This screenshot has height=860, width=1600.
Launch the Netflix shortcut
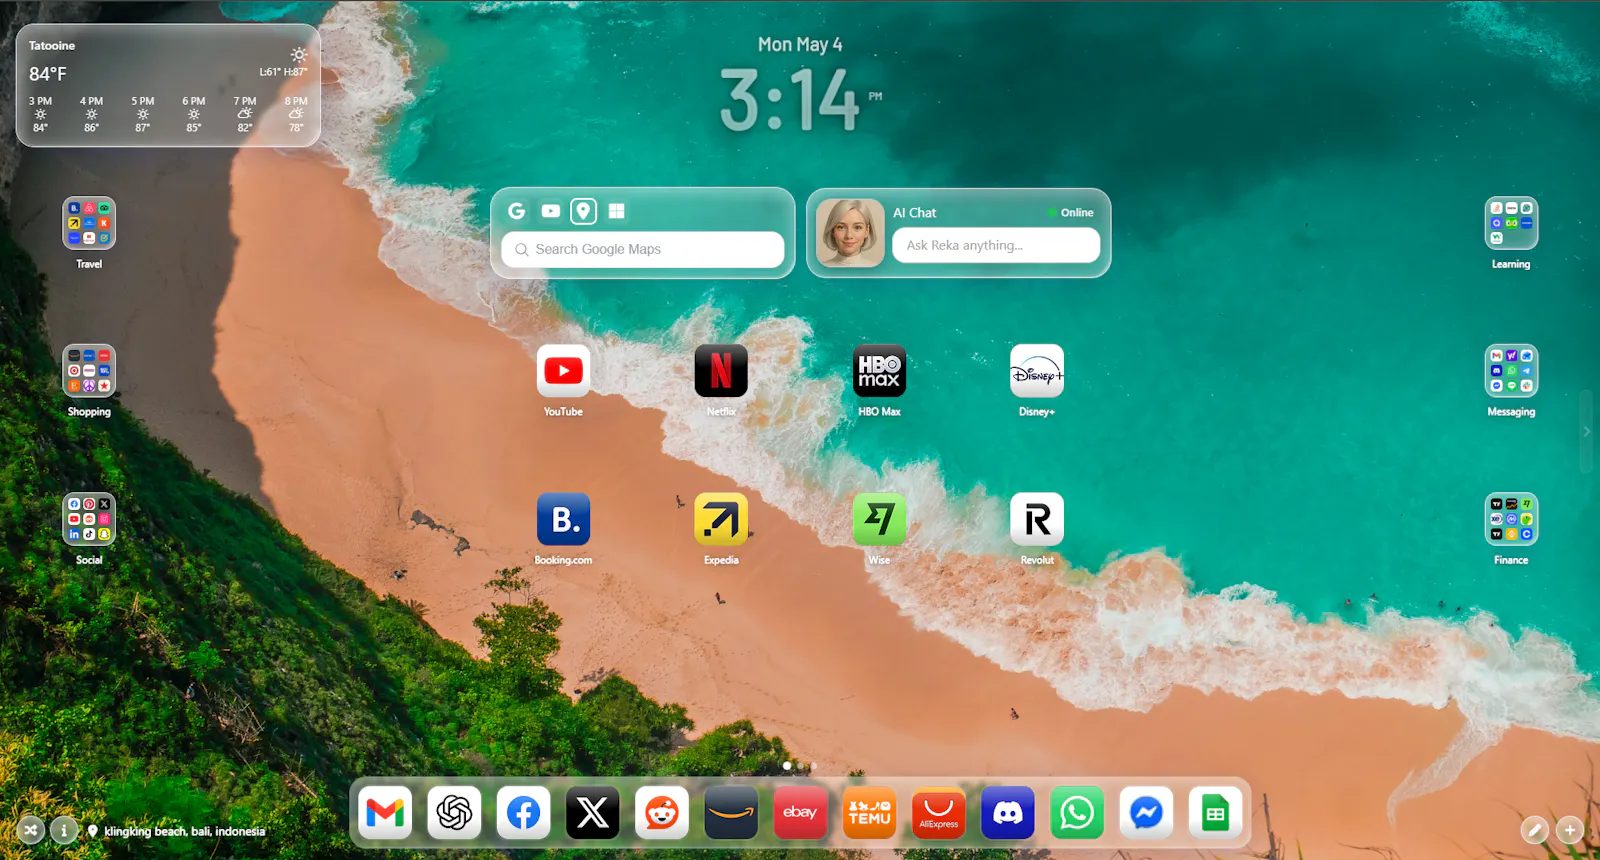[x=721, y=371]
